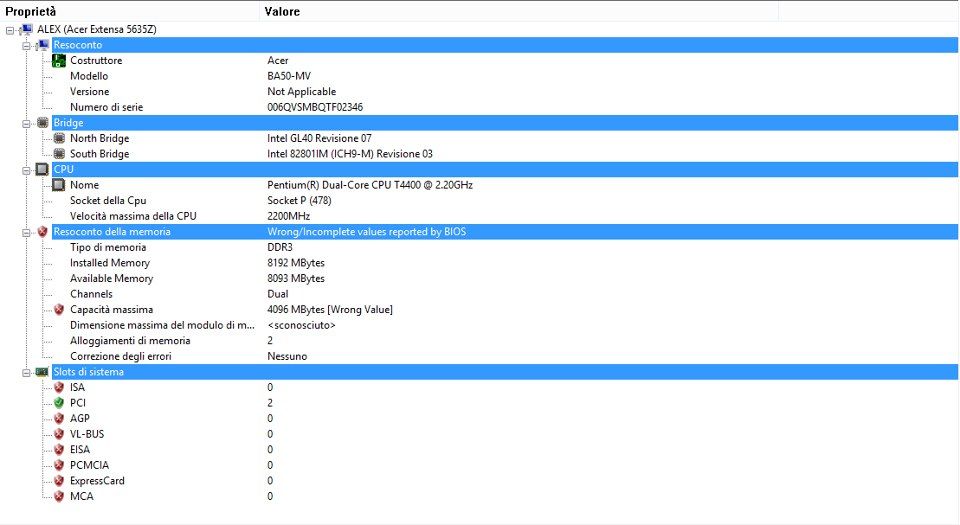The height and width of the screenshot is (525, 960).
Task: Select the Installed Memory row
Action: point(110,263)
